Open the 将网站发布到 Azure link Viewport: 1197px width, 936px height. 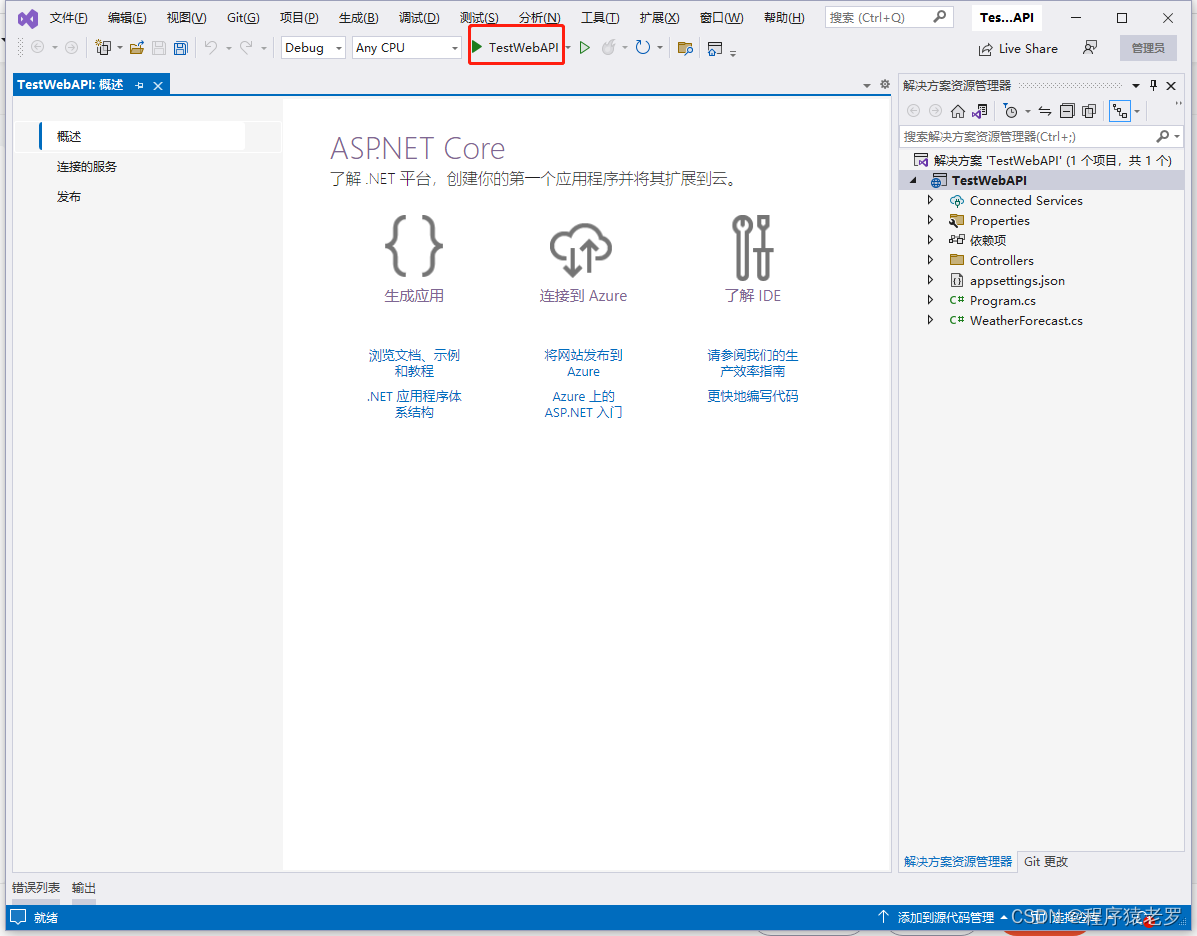(583, 363)
